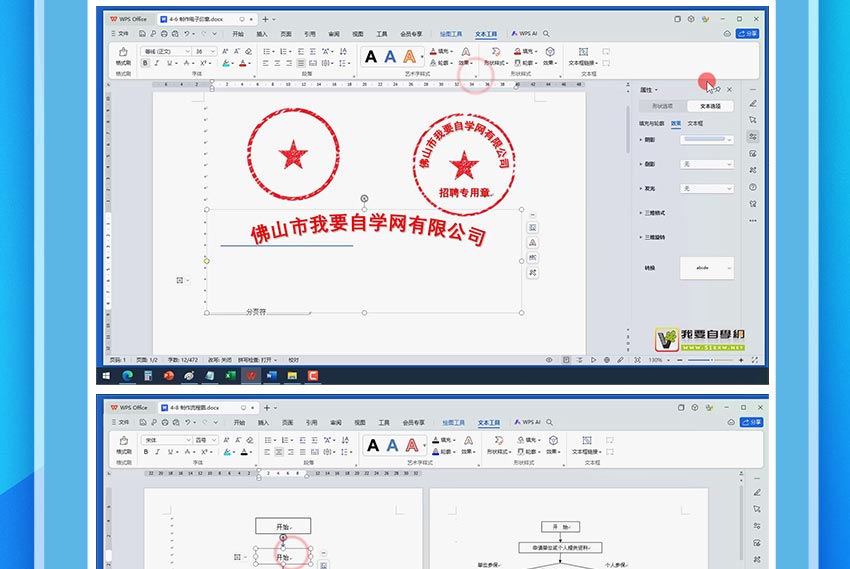Click the rotation handle above the text box
The height and width of the screenshot is (569, 850).
(x=364, y=199)
